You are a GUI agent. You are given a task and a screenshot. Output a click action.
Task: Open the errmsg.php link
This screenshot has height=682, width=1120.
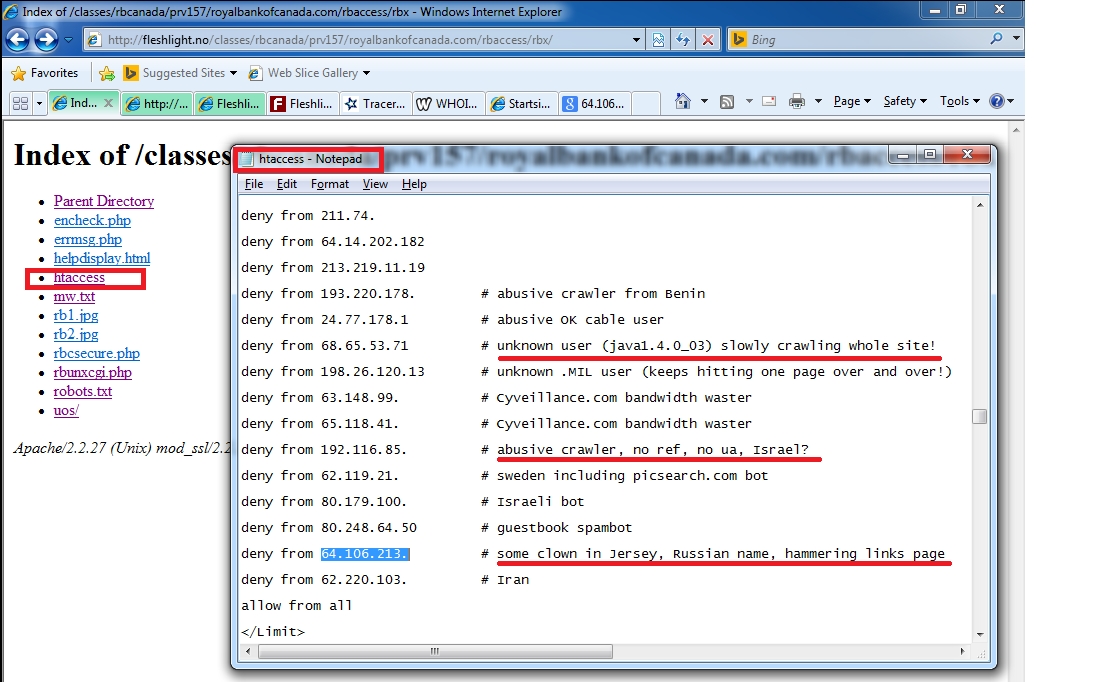click(88, 239)
